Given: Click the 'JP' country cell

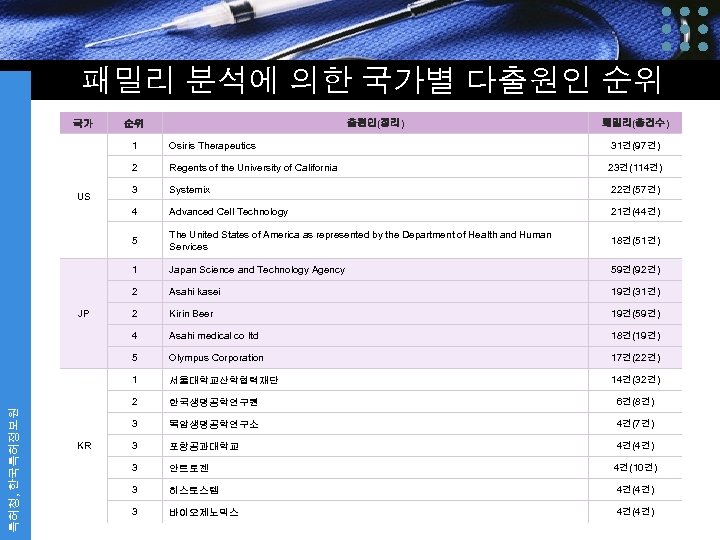Looking at the screenshot, I should tap(84, 314).
